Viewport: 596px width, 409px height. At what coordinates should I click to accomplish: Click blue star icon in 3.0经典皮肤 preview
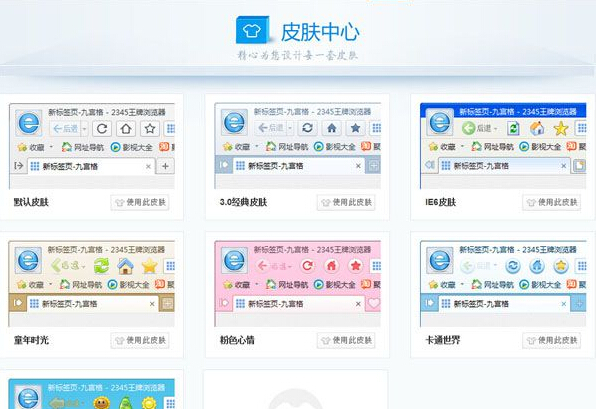(x=355, y=128)
